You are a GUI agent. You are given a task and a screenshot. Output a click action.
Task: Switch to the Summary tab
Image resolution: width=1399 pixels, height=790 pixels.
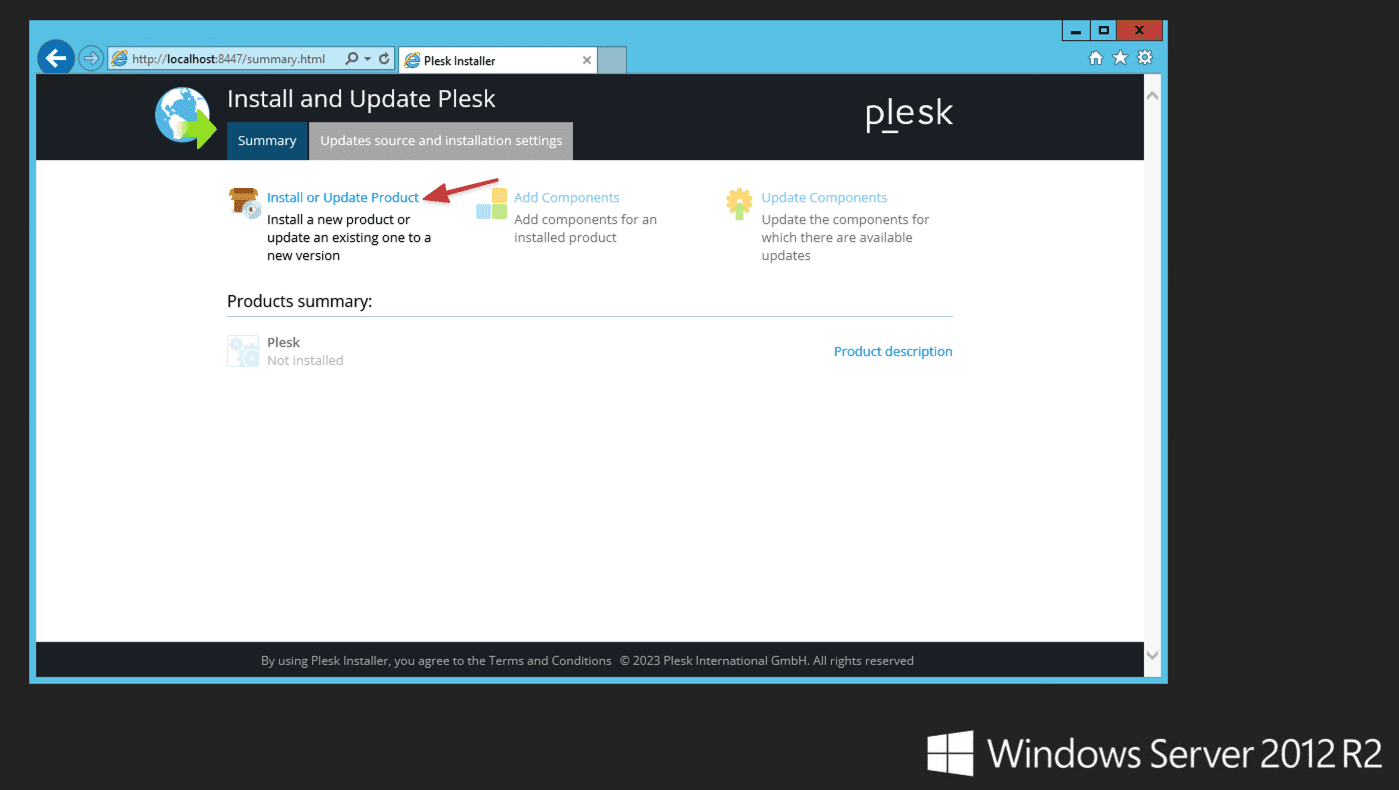[267, 141]
